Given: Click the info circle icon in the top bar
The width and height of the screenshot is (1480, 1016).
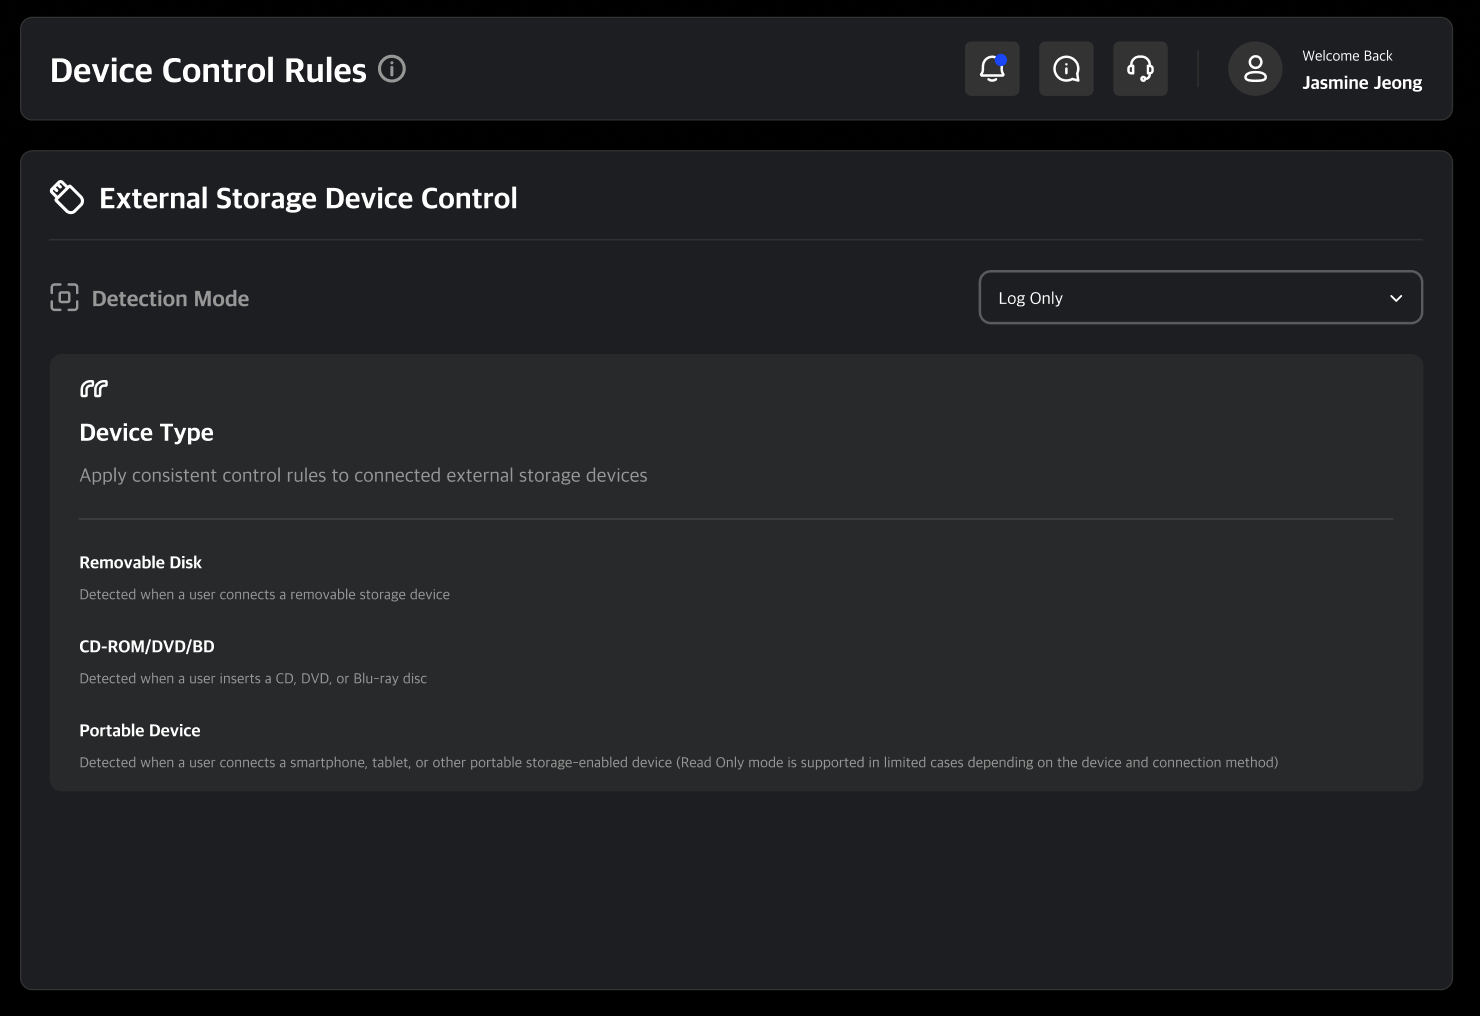Looking at the screenshot, I should [1065, 68].
